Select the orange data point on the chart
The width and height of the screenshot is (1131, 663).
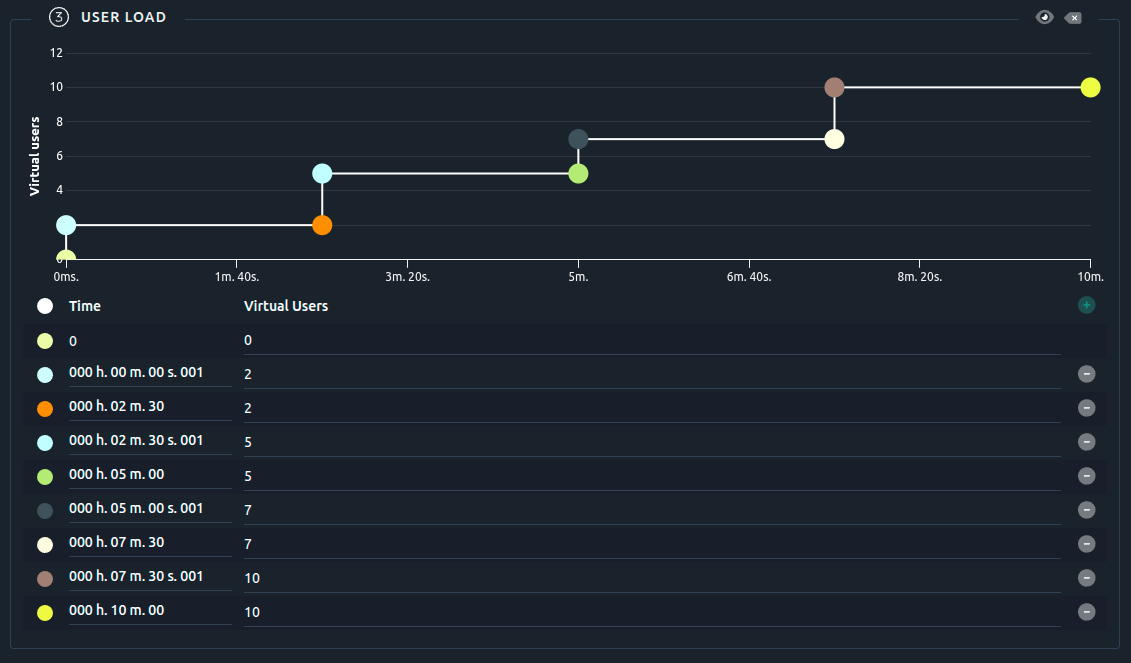coord(321,225)
